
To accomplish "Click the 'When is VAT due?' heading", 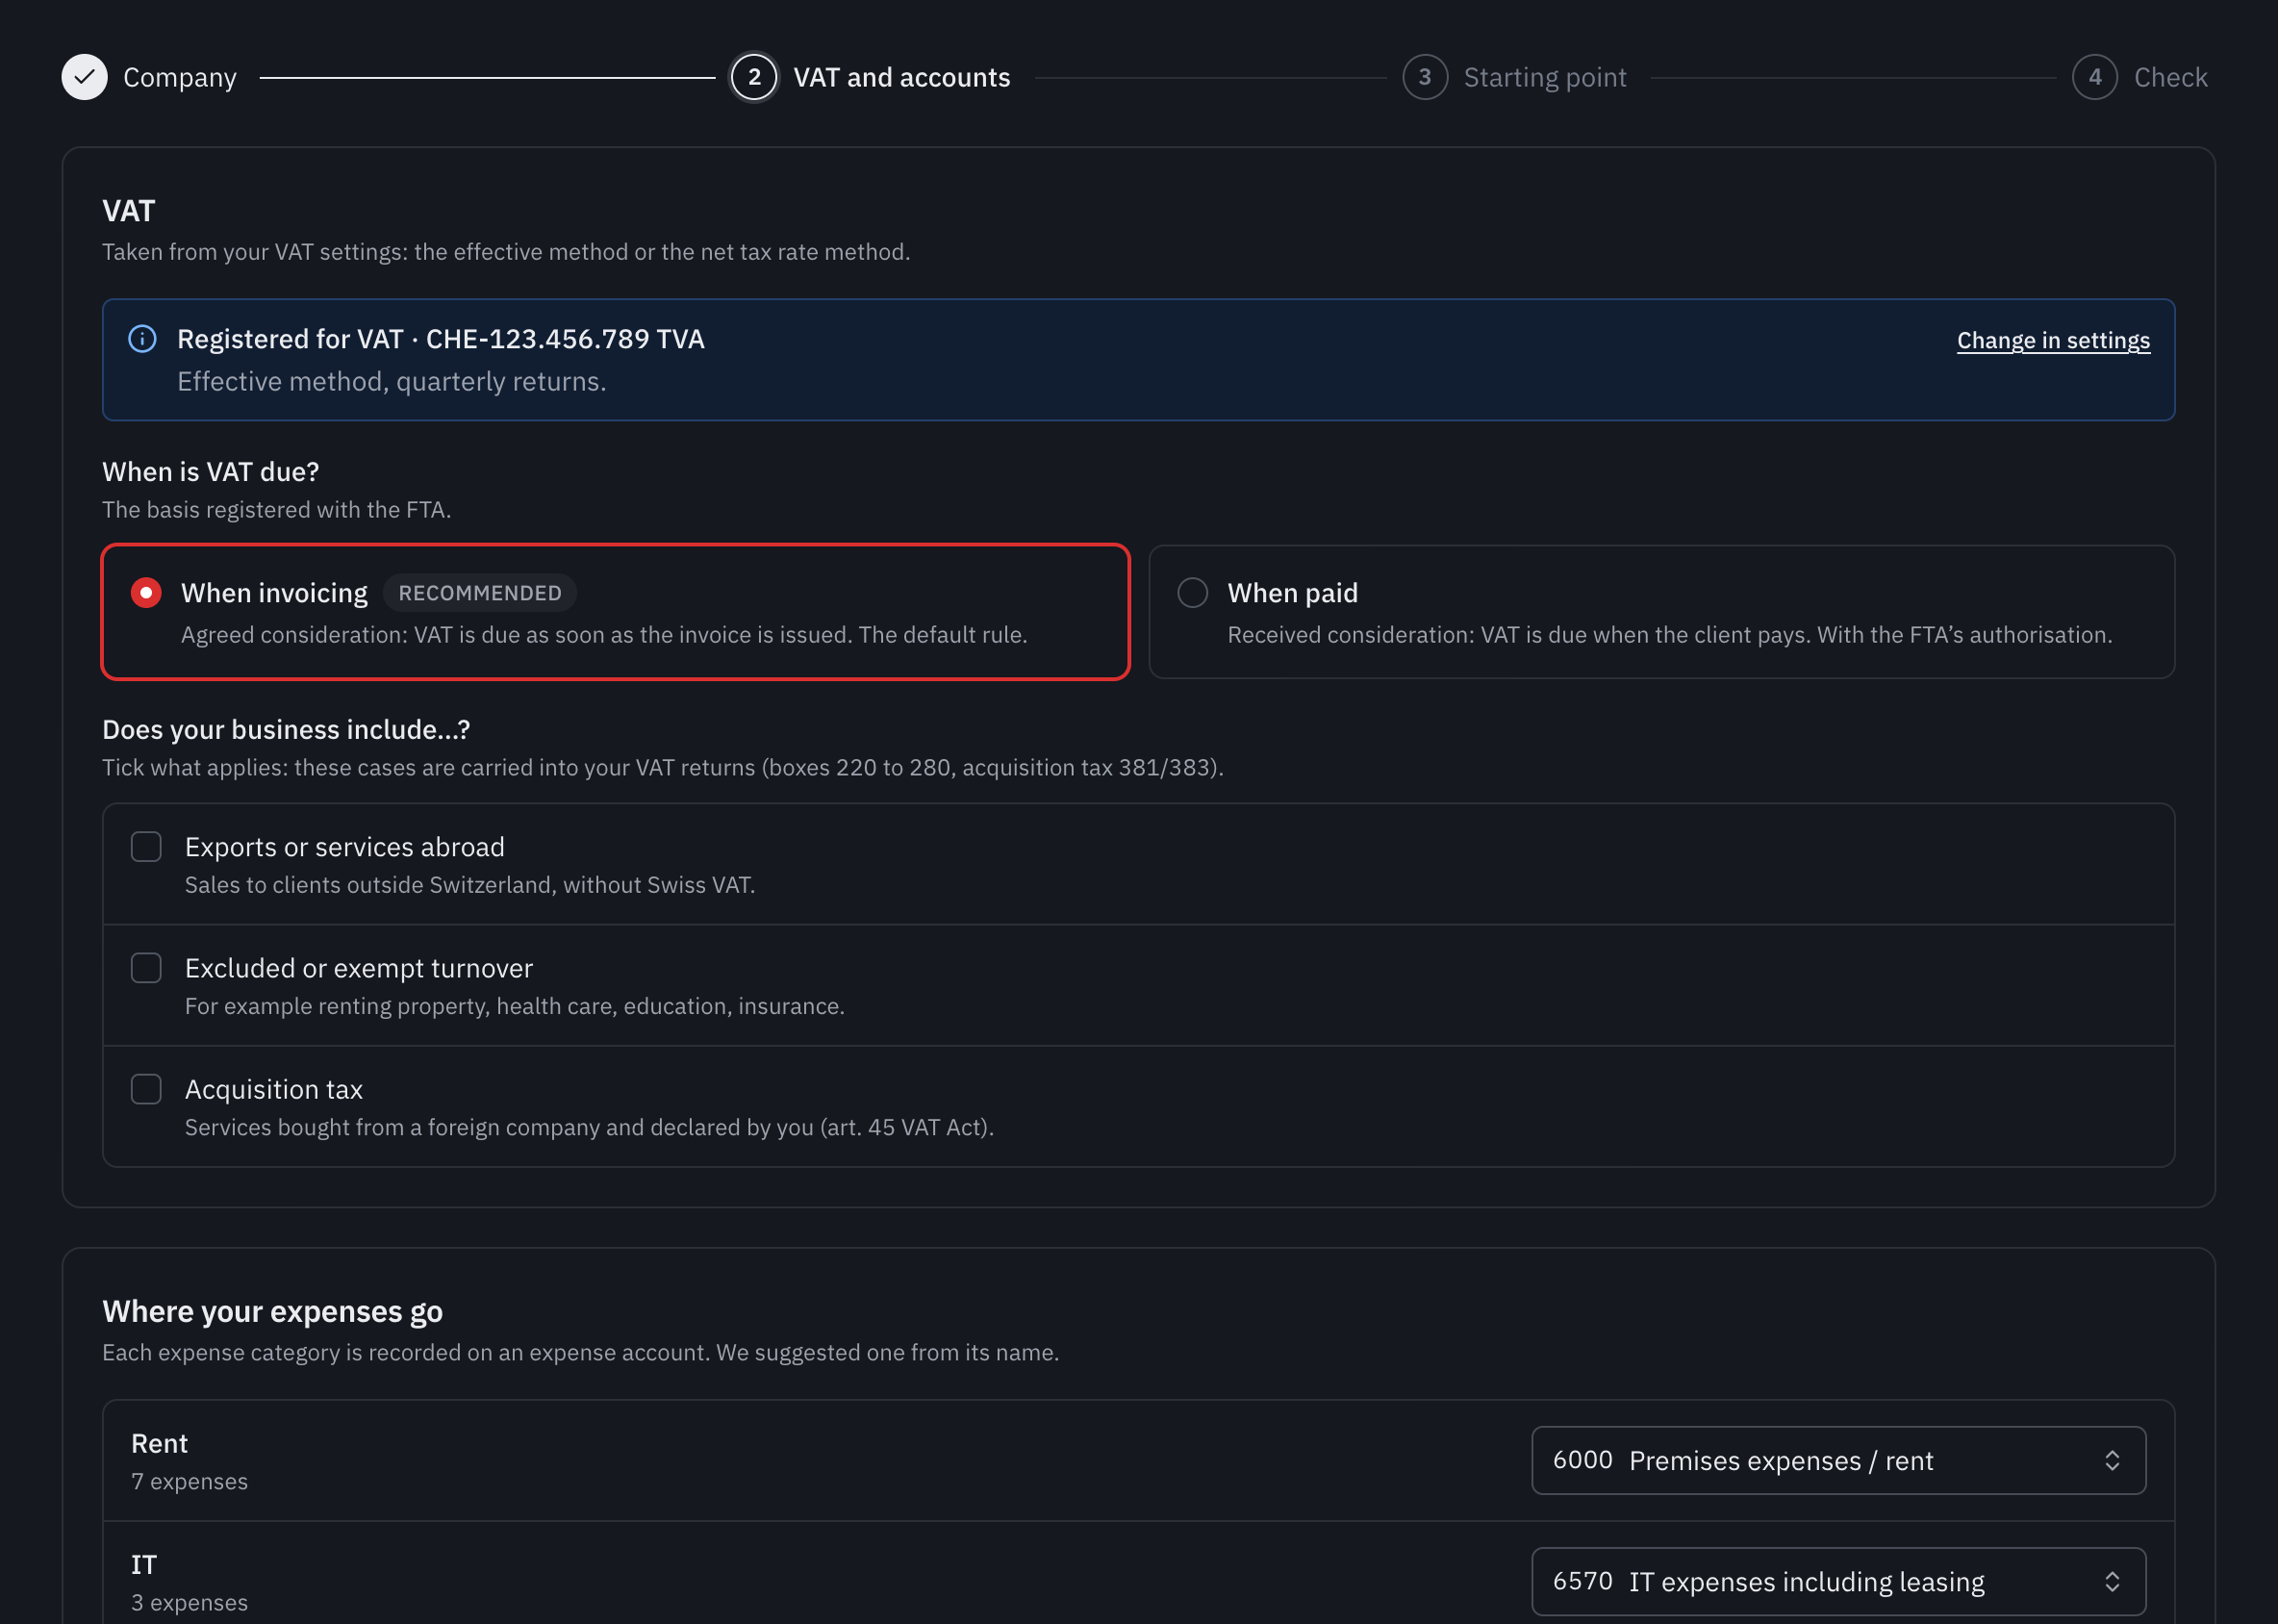I will click(x=210, y=472).
